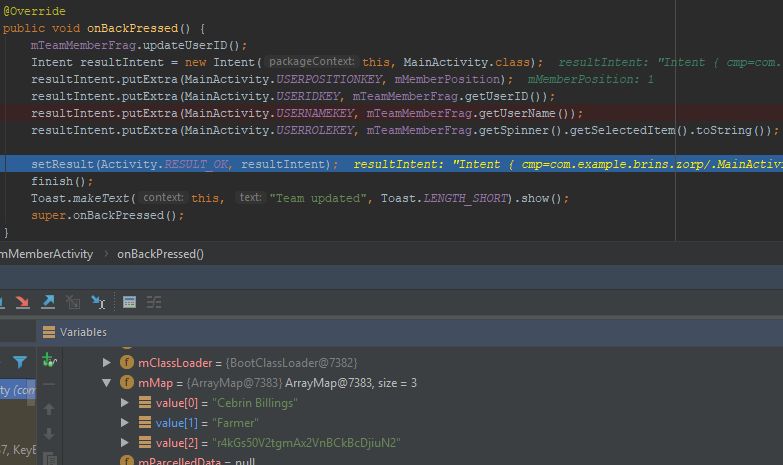Click the move watch up arrow icon
This screenshot has height=465, width=783.
pyautogui.click(x=49, y=409)
